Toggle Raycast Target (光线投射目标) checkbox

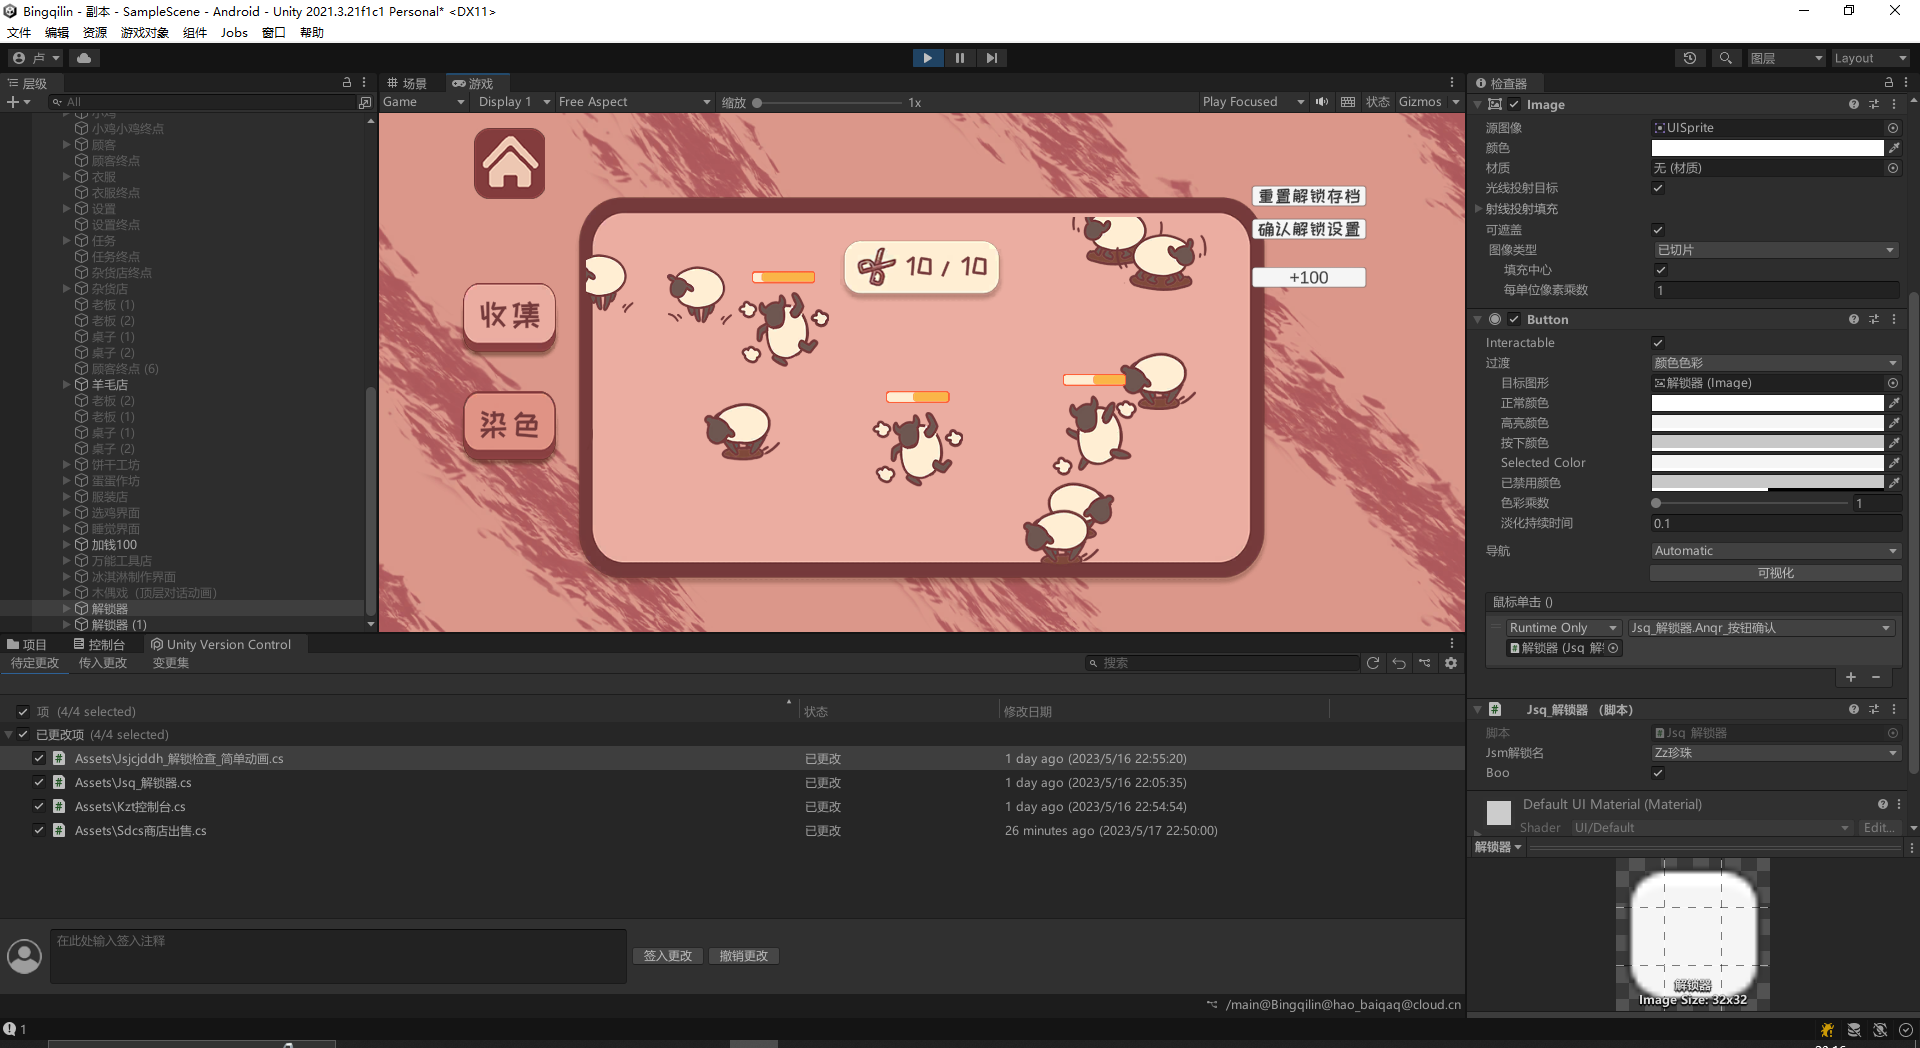[x=1658, y=188]
